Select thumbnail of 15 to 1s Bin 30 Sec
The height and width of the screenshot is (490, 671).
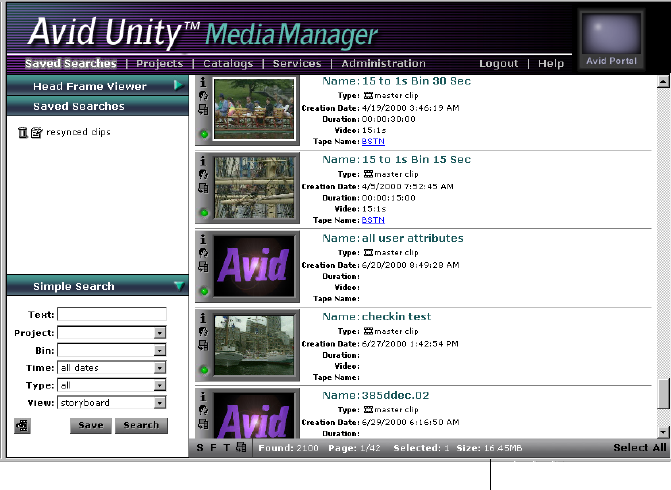[x=254, y=109]
